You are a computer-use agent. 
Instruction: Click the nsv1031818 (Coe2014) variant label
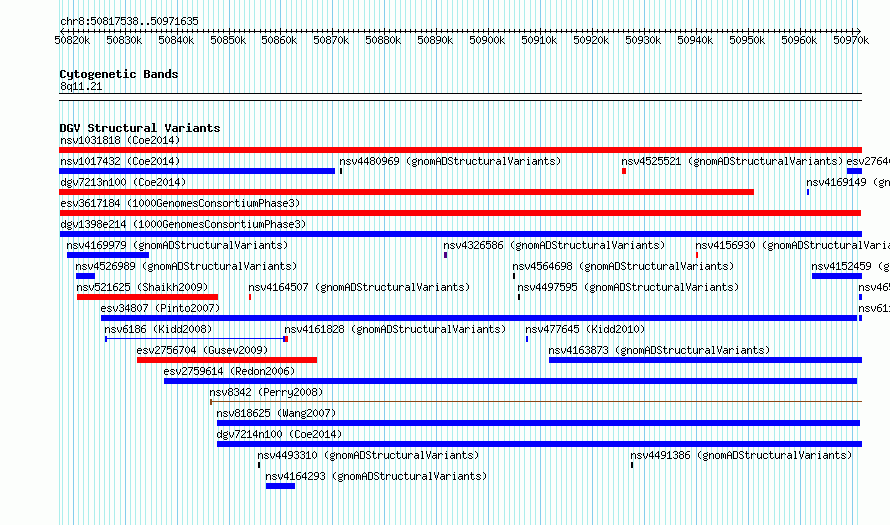click(120, 140)
